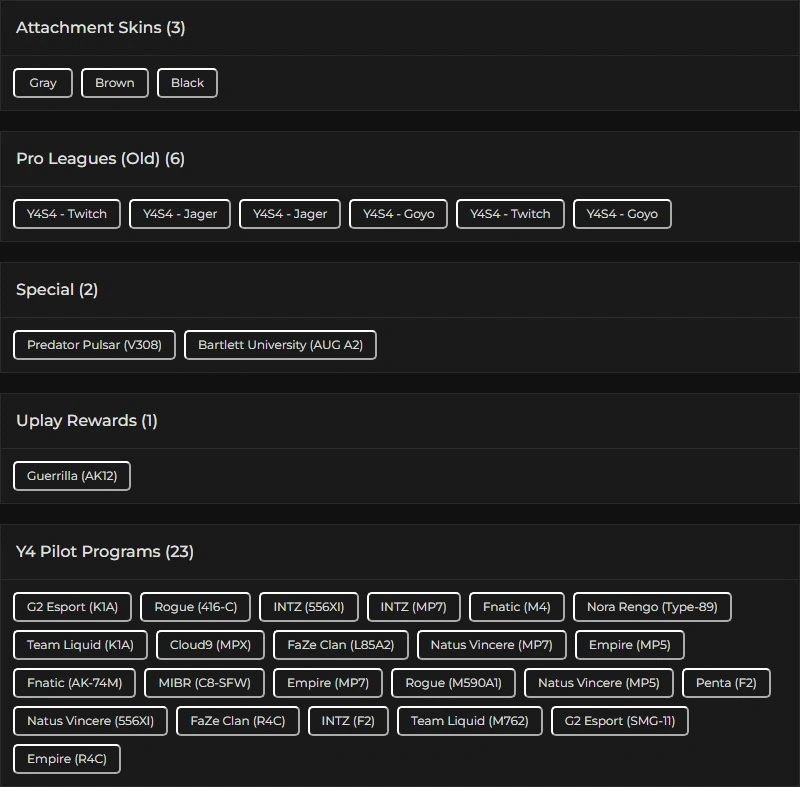
Task: Choose Cloud9 (MPX) skin
Action: [x=210, y=645]
